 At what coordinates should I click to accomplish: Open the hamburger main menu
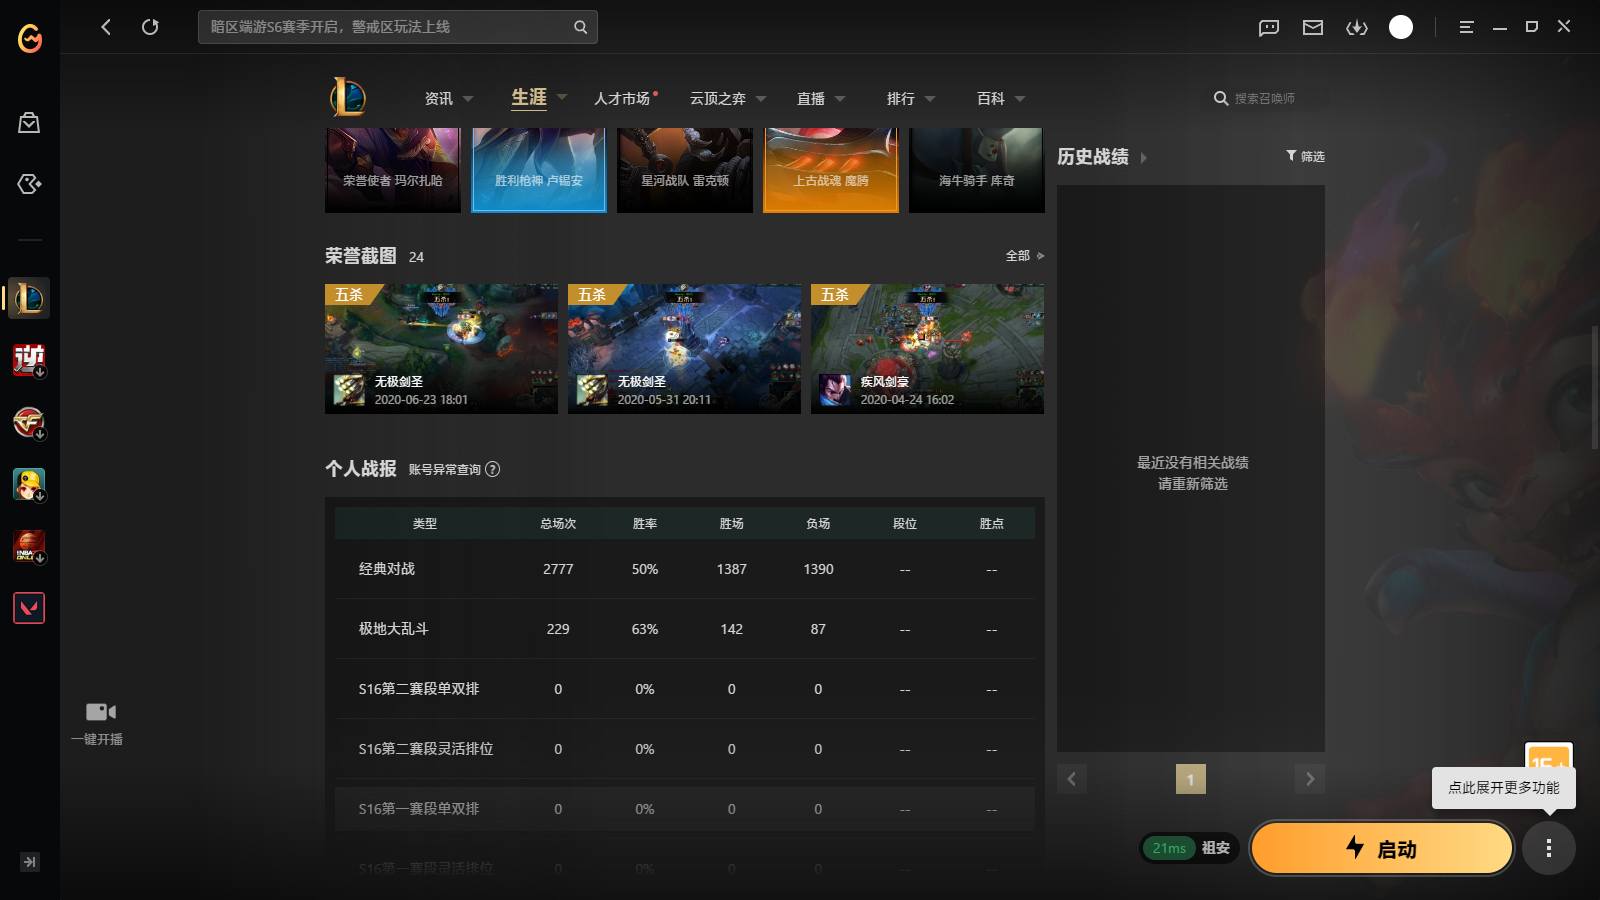[x=1466, y=27]
